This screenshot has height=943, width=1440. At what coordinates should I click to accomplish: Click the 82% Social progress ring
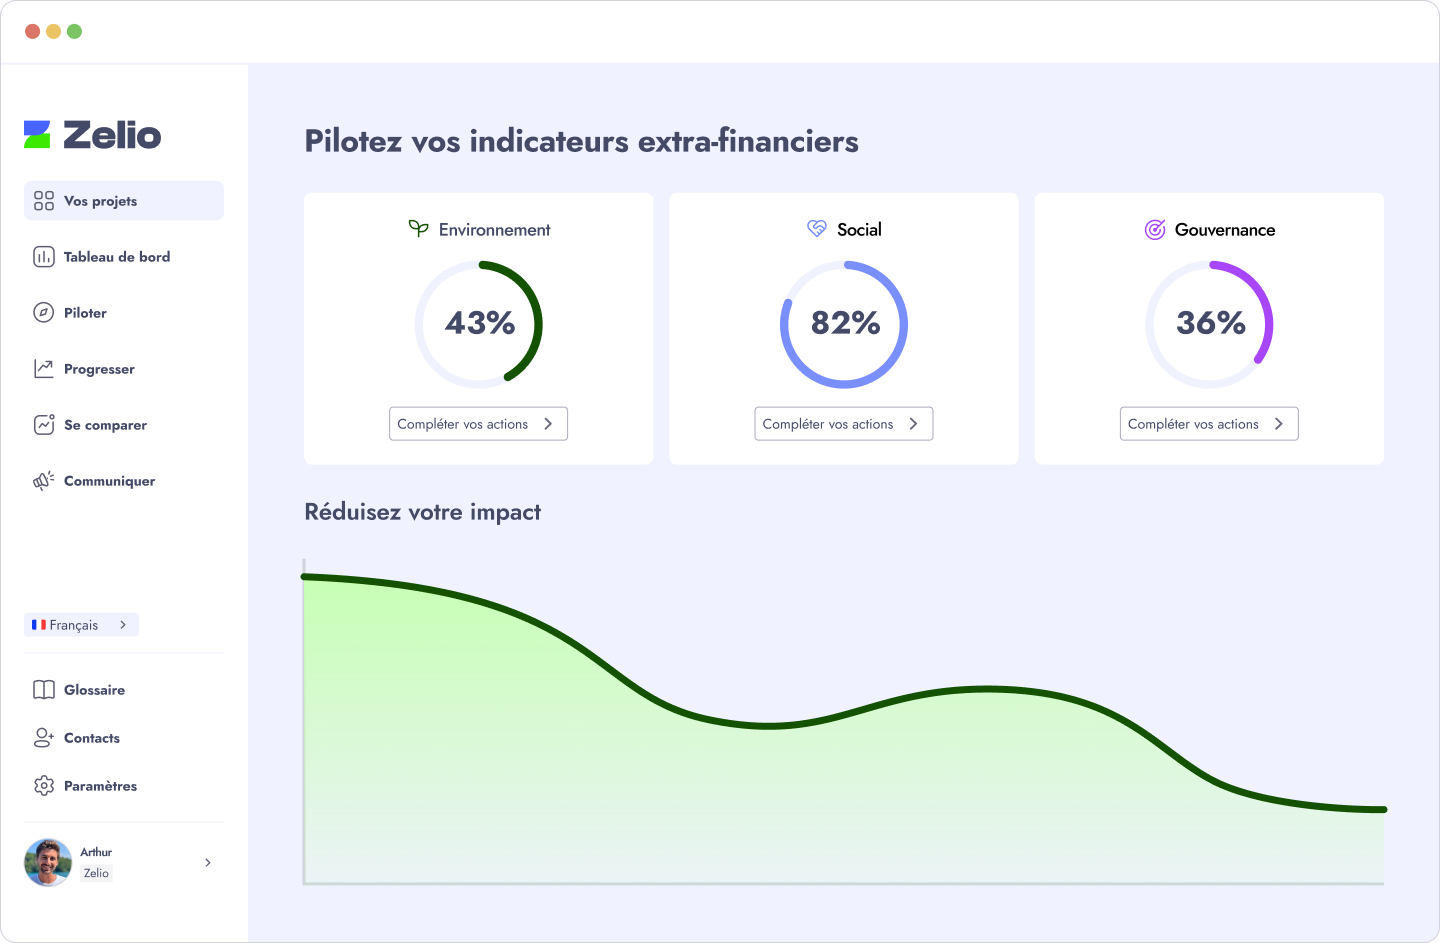(x=843, y=324)
